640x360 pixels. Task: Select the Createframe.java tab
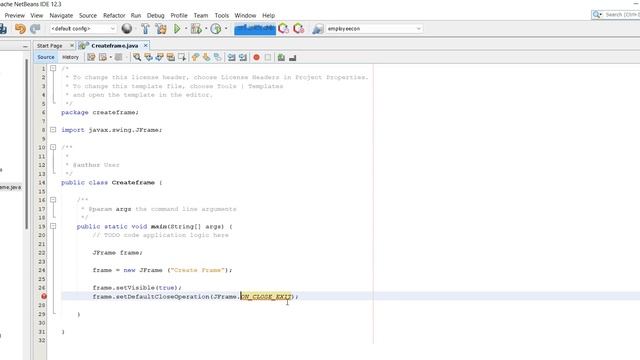tap(114, 46)
